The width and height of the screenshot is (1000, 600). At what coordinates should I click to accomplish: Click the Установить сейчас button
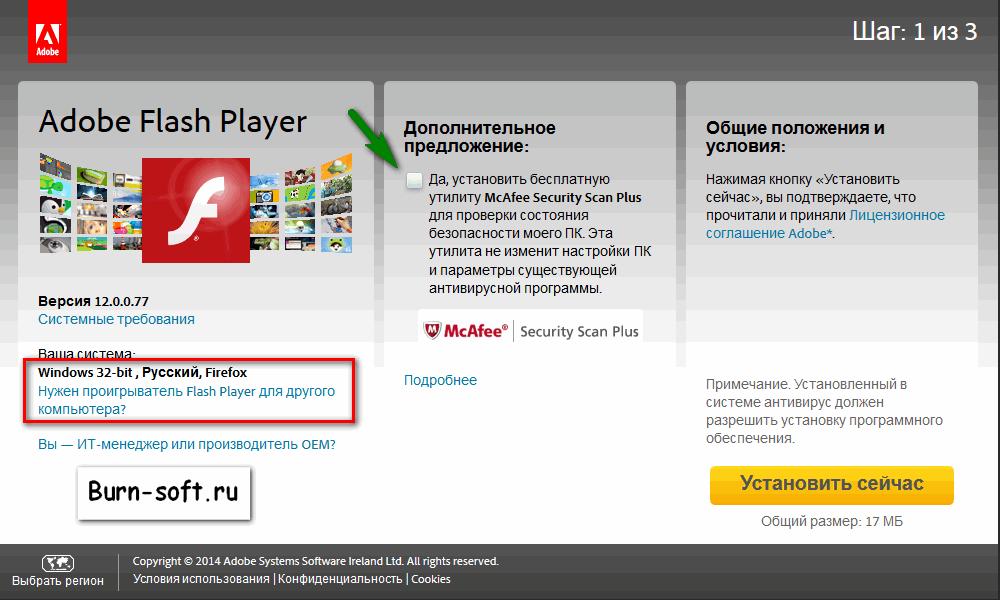[x=832, y=485]
